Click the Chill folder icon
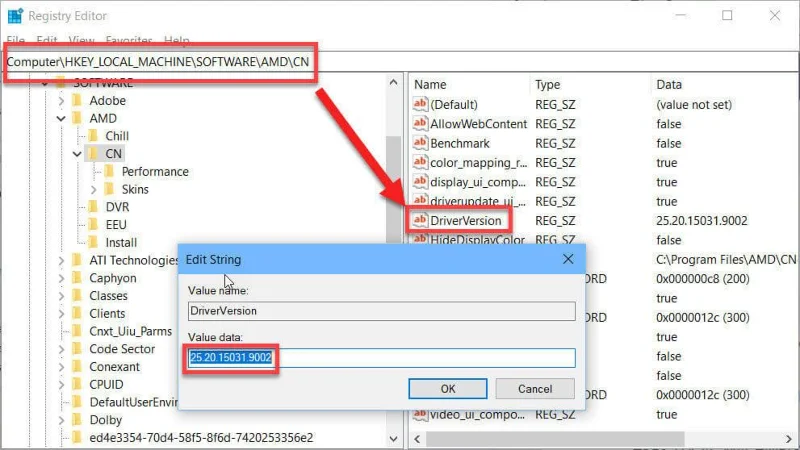The height and width of the screenshot is (450, 800). click(93, 136)
